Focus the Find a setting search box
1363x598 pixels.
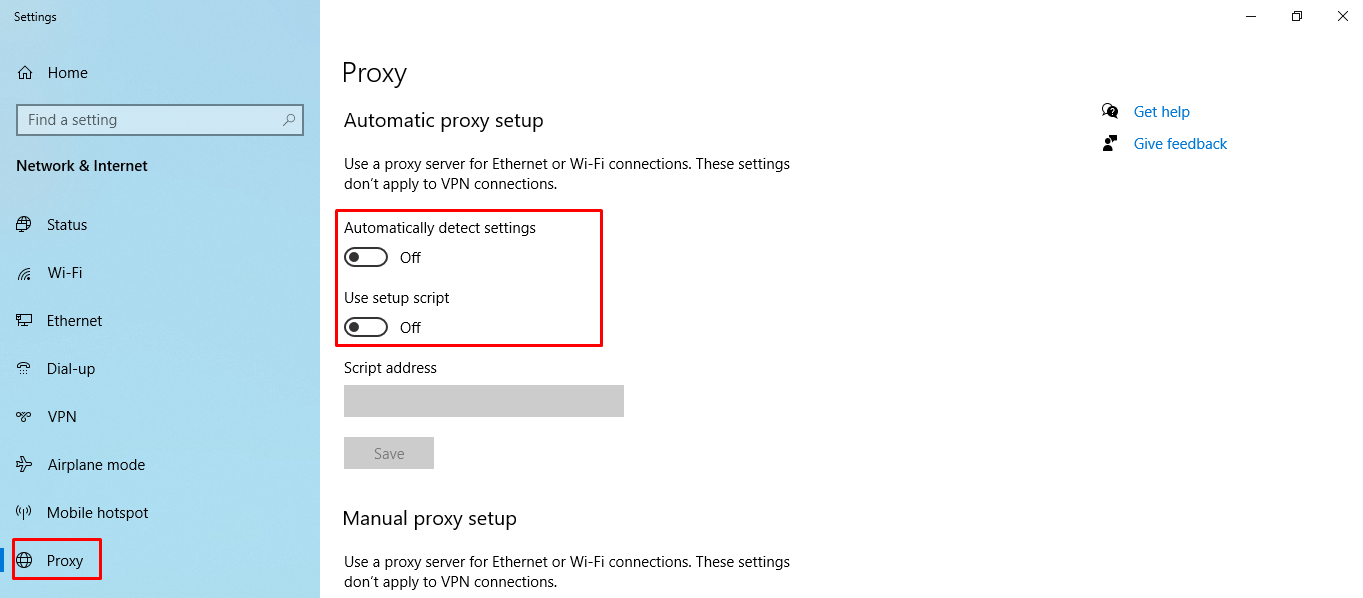click(x=160, y=120)
